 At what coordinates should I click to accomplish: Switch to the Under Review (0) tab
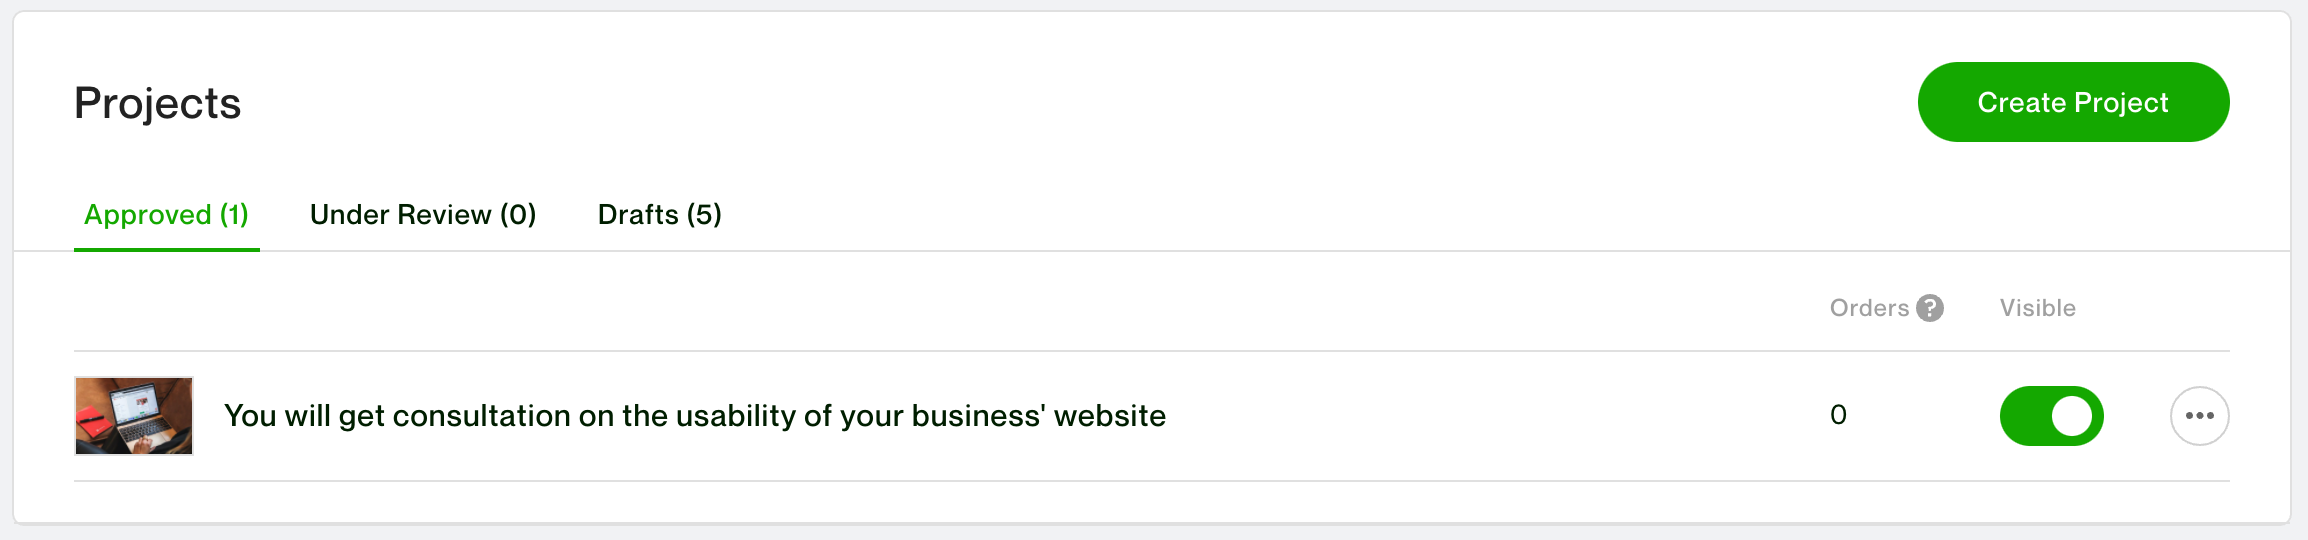click(422, 214)
